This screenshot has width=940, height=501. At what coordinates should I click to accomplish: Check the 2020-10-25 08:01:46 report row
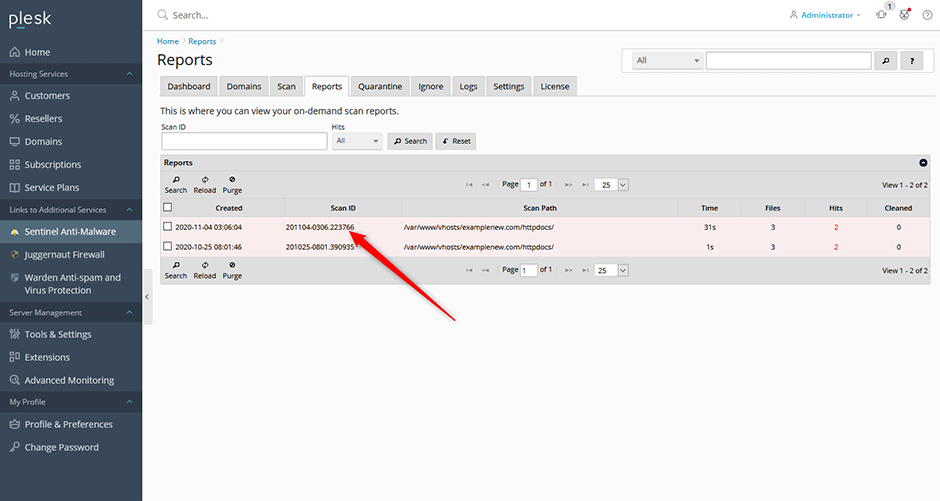[x=168, y=246]
